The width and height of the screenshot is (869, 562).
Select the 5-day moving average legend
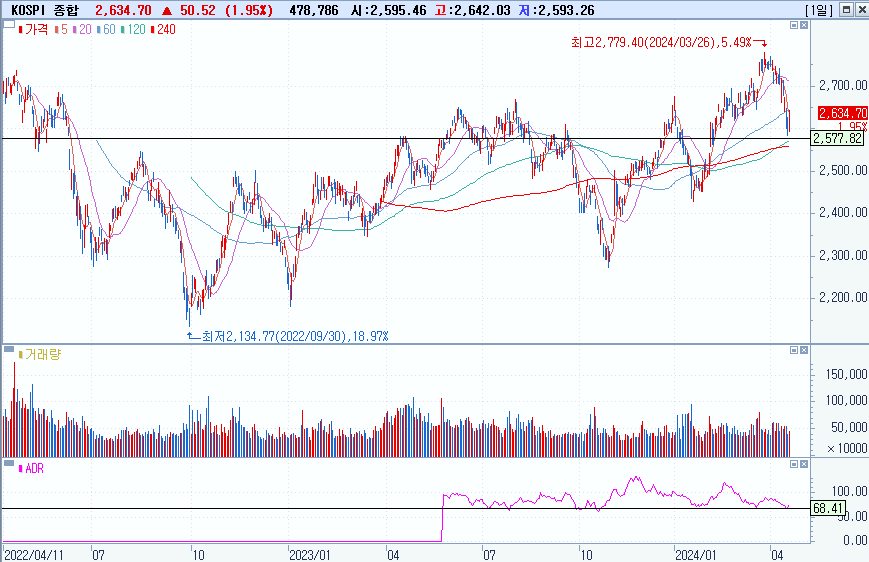(x=61, y=29)
